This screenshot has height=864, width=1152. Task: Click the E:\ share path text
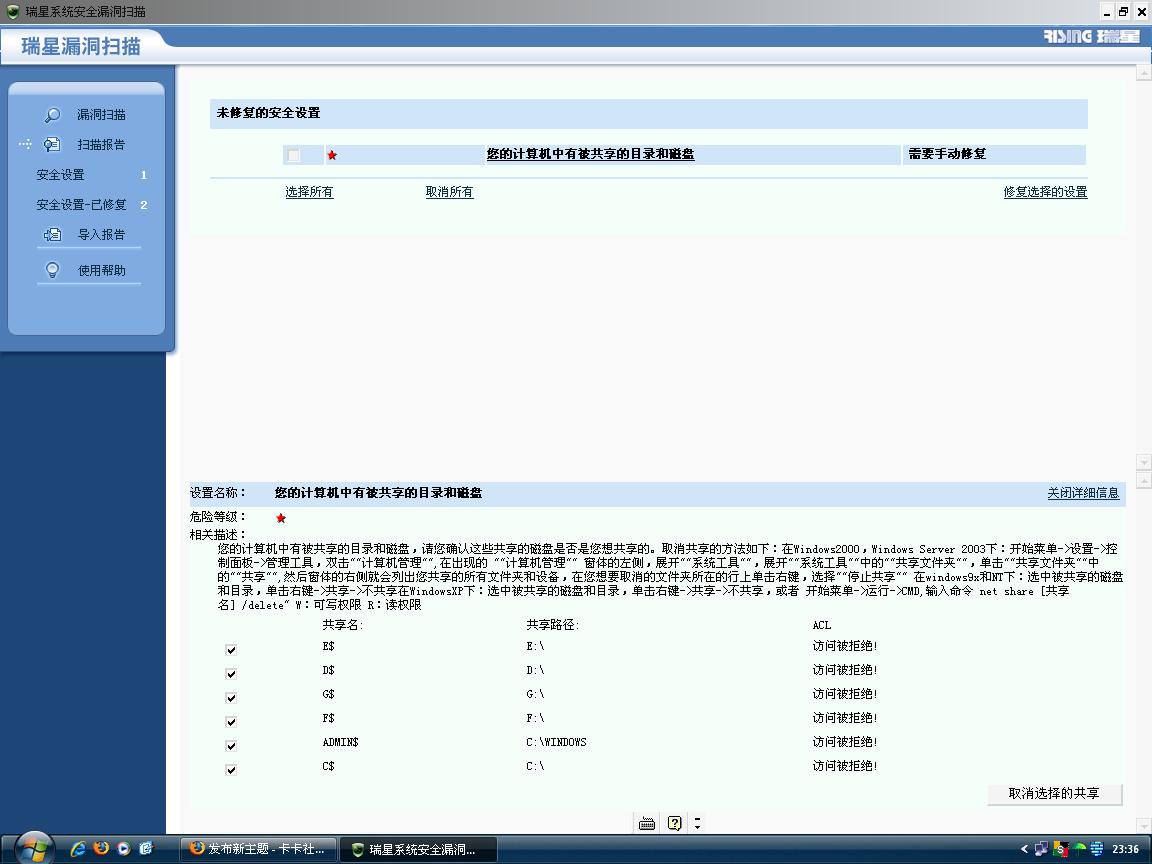(x=535, y=647)
